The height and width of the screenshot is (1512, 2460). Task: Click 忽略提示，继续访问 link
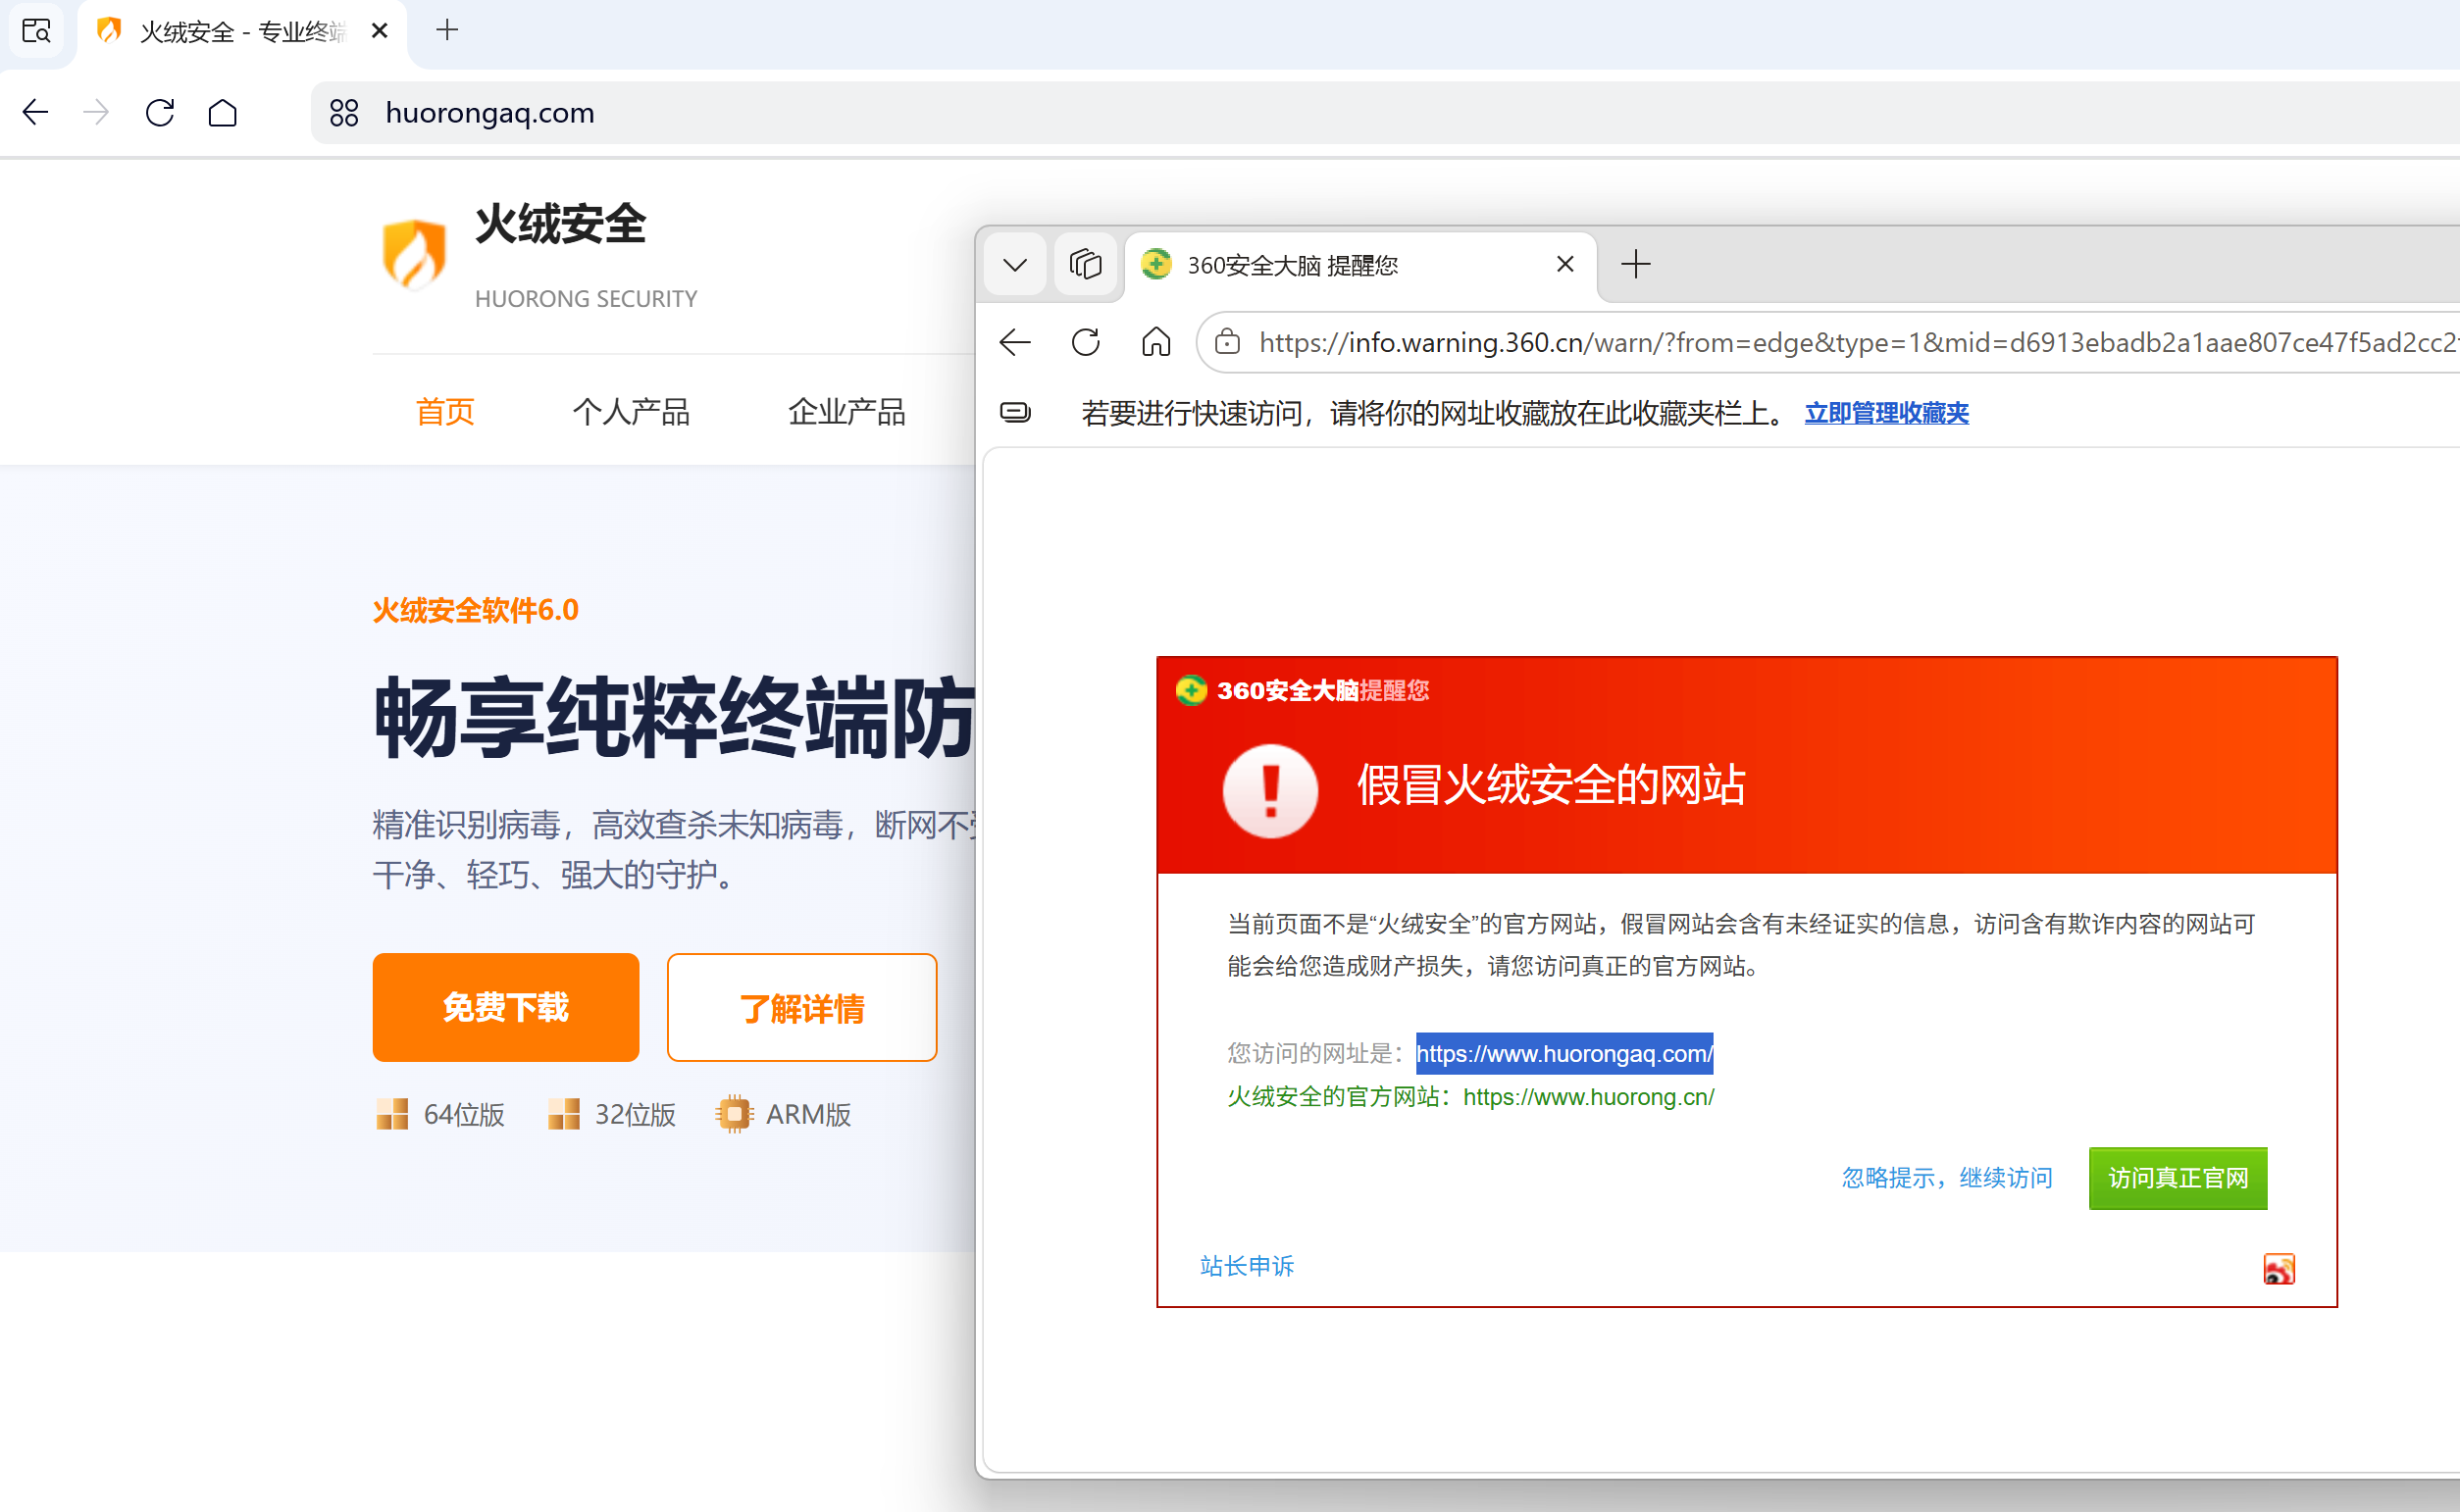[x=1947, y=1178]
